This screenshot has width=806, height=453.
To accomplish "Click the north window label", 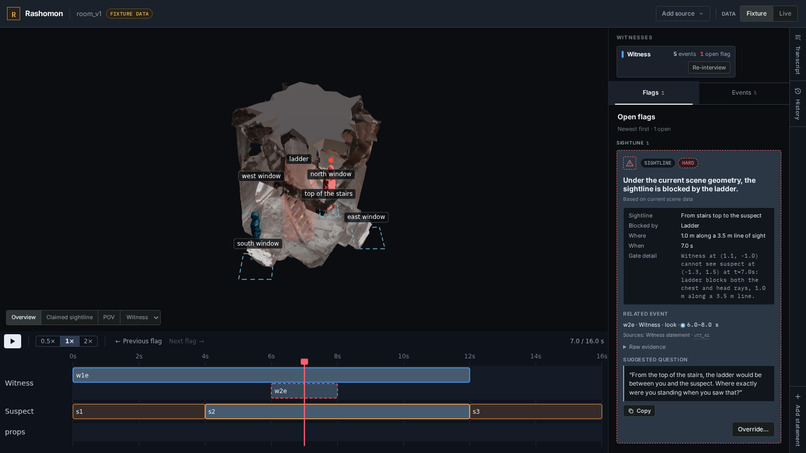I will click(331, 174).
